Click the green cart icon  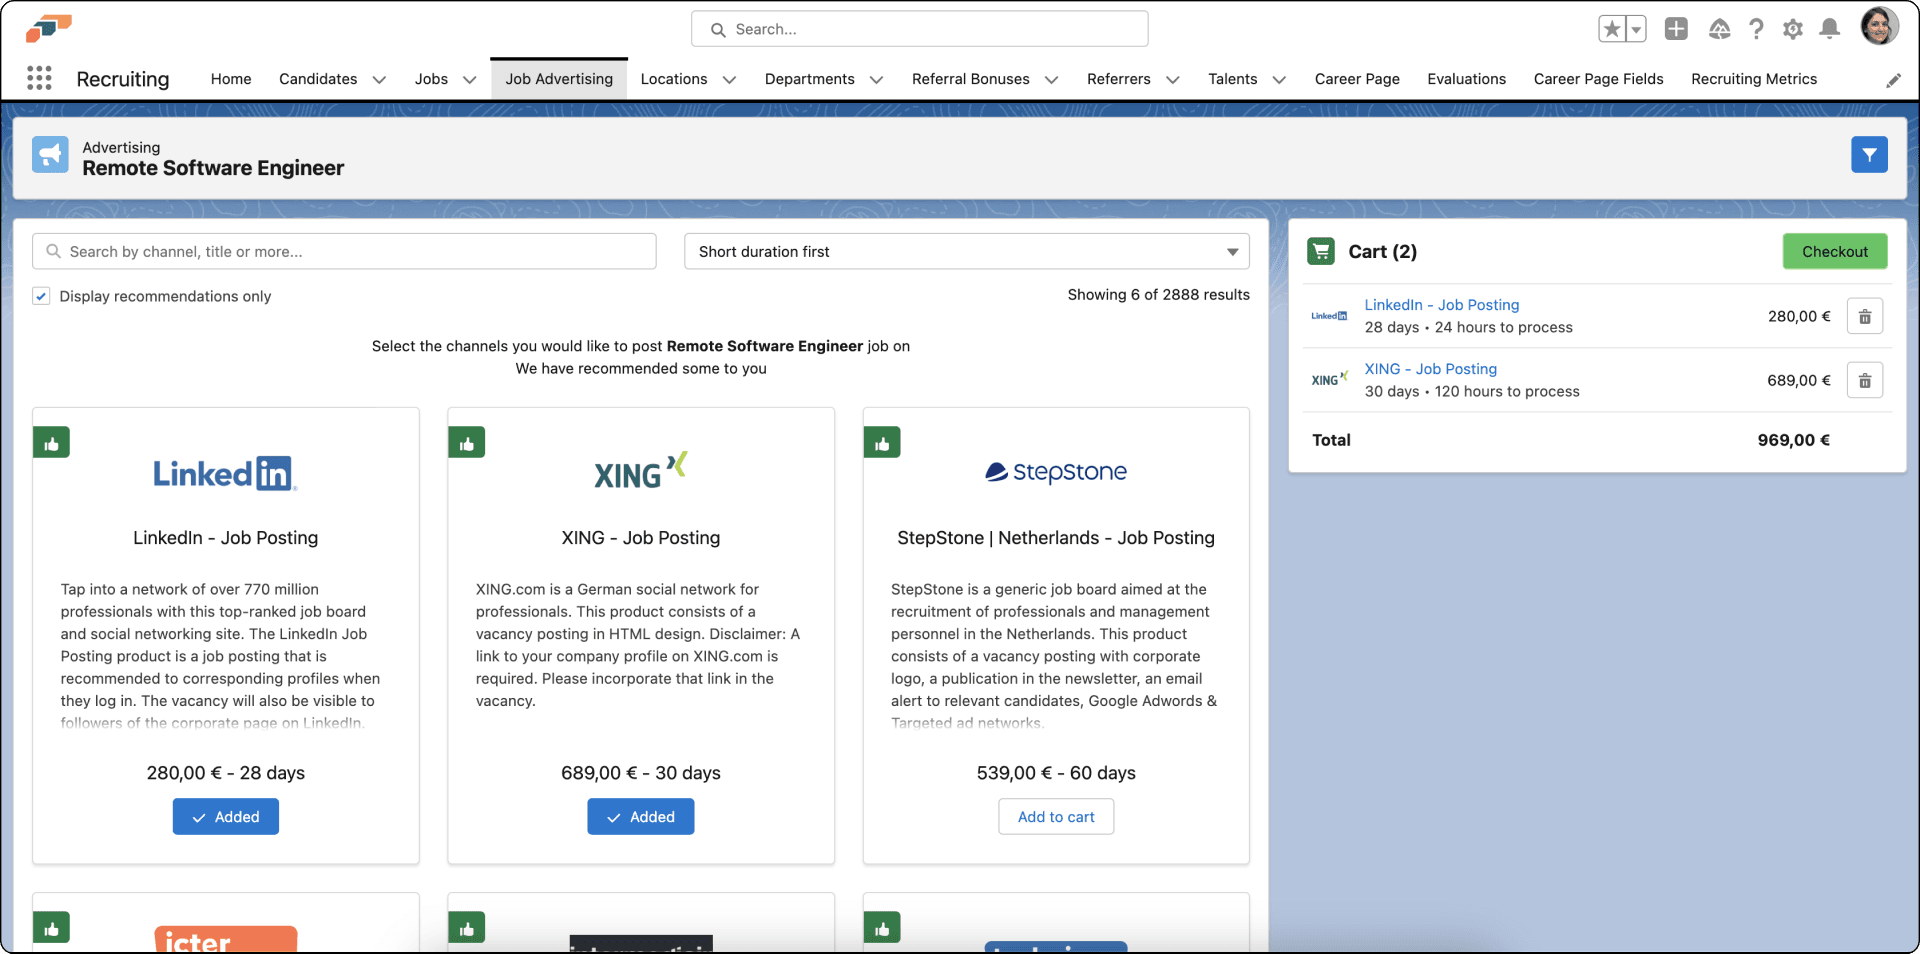tap(1321, 251)
